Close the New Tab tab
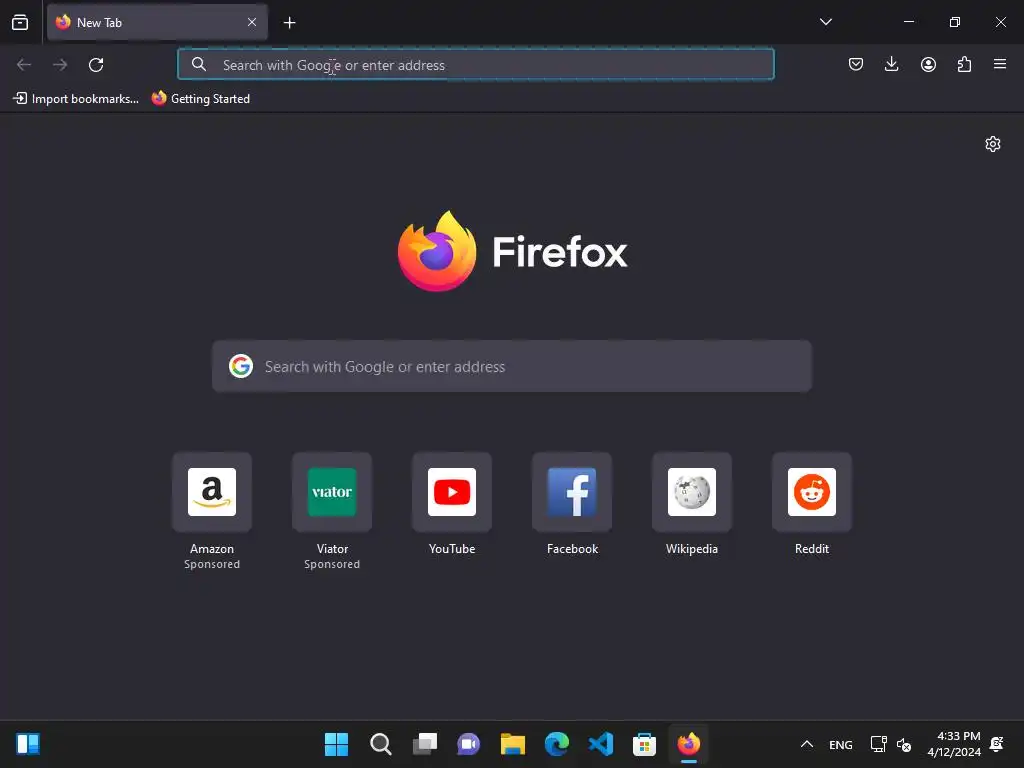The height and width of the screenshot is (768, 1024). click(251, 22)
